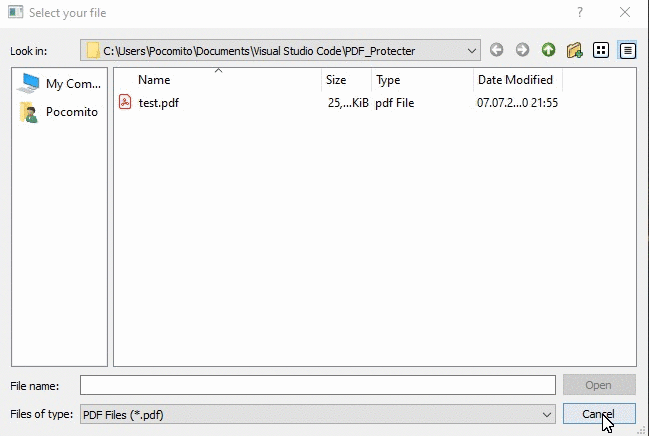Click the 'pdf File' type cell

click(394, 103)
